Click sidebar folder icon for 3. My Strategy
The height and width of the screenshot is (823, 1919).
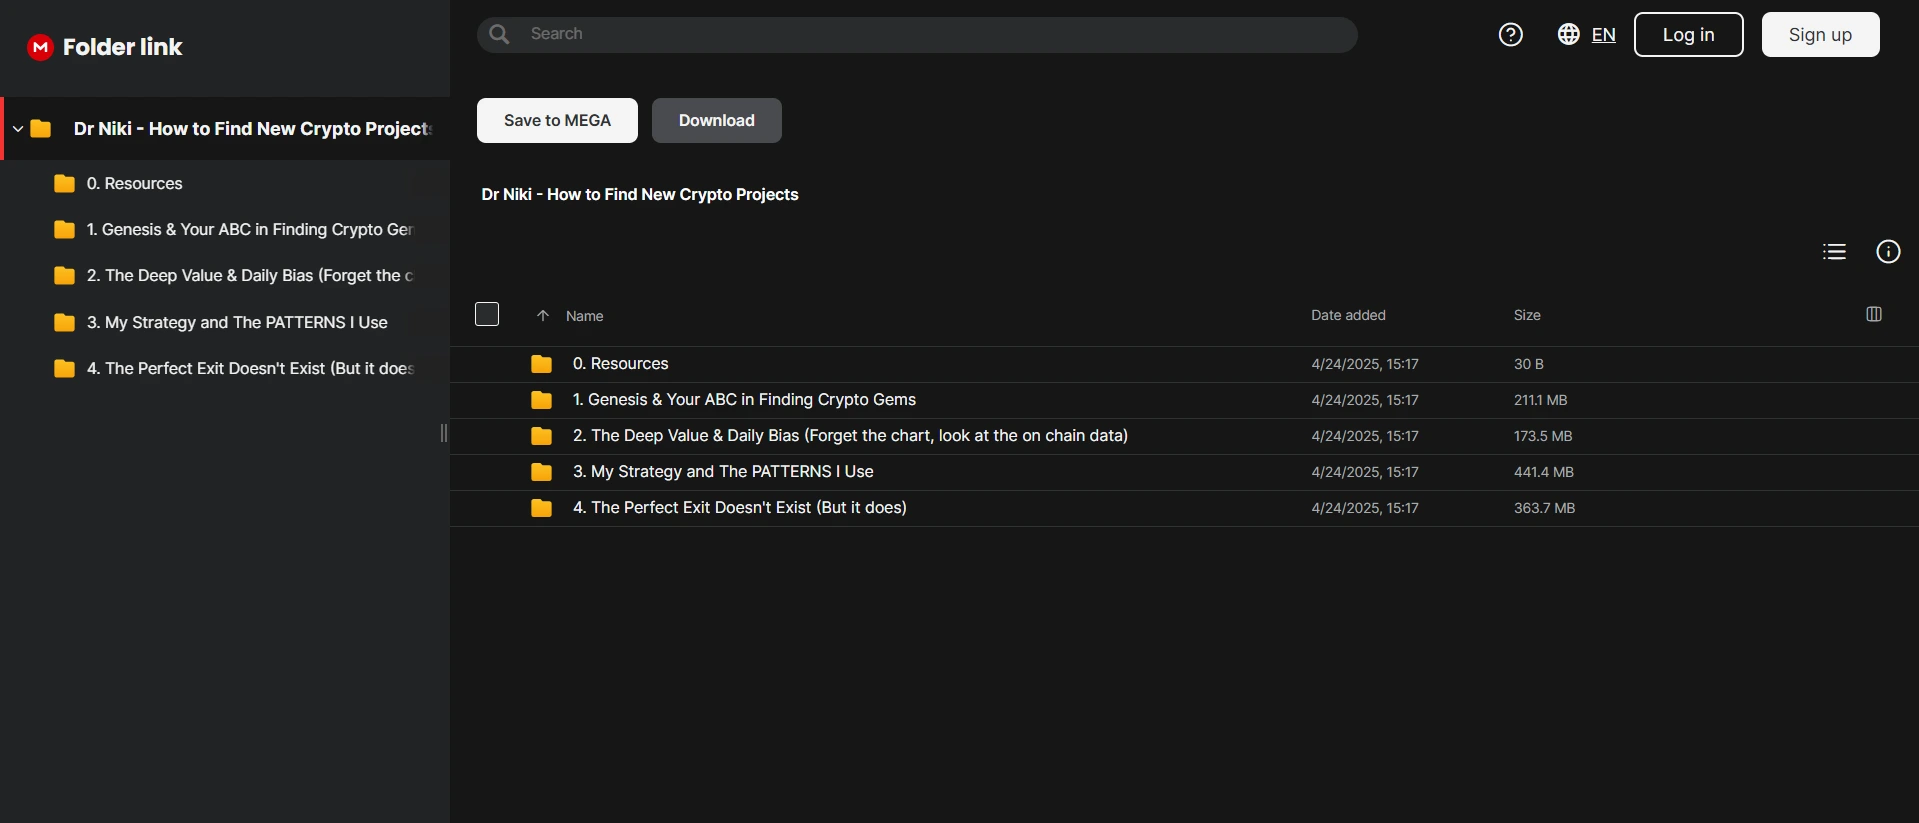pos(64,322)
